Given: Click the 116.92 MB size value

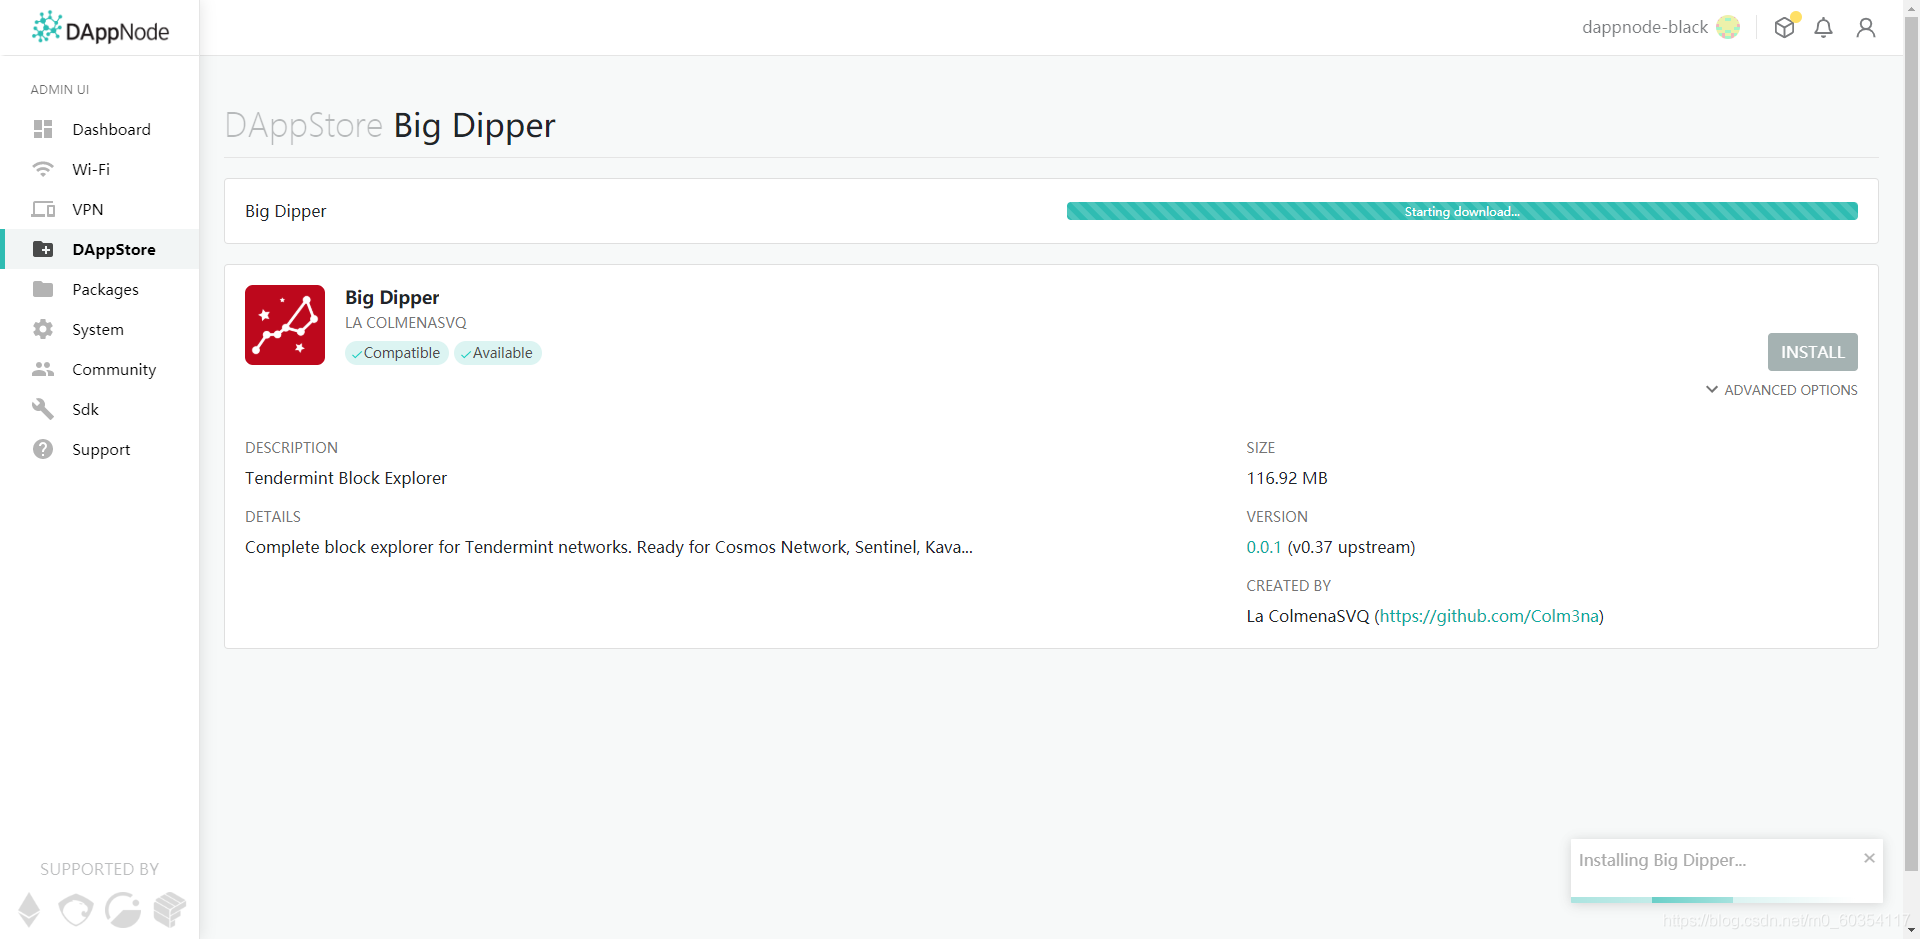Looking at the screenshot, I should tap(1287, 478).
